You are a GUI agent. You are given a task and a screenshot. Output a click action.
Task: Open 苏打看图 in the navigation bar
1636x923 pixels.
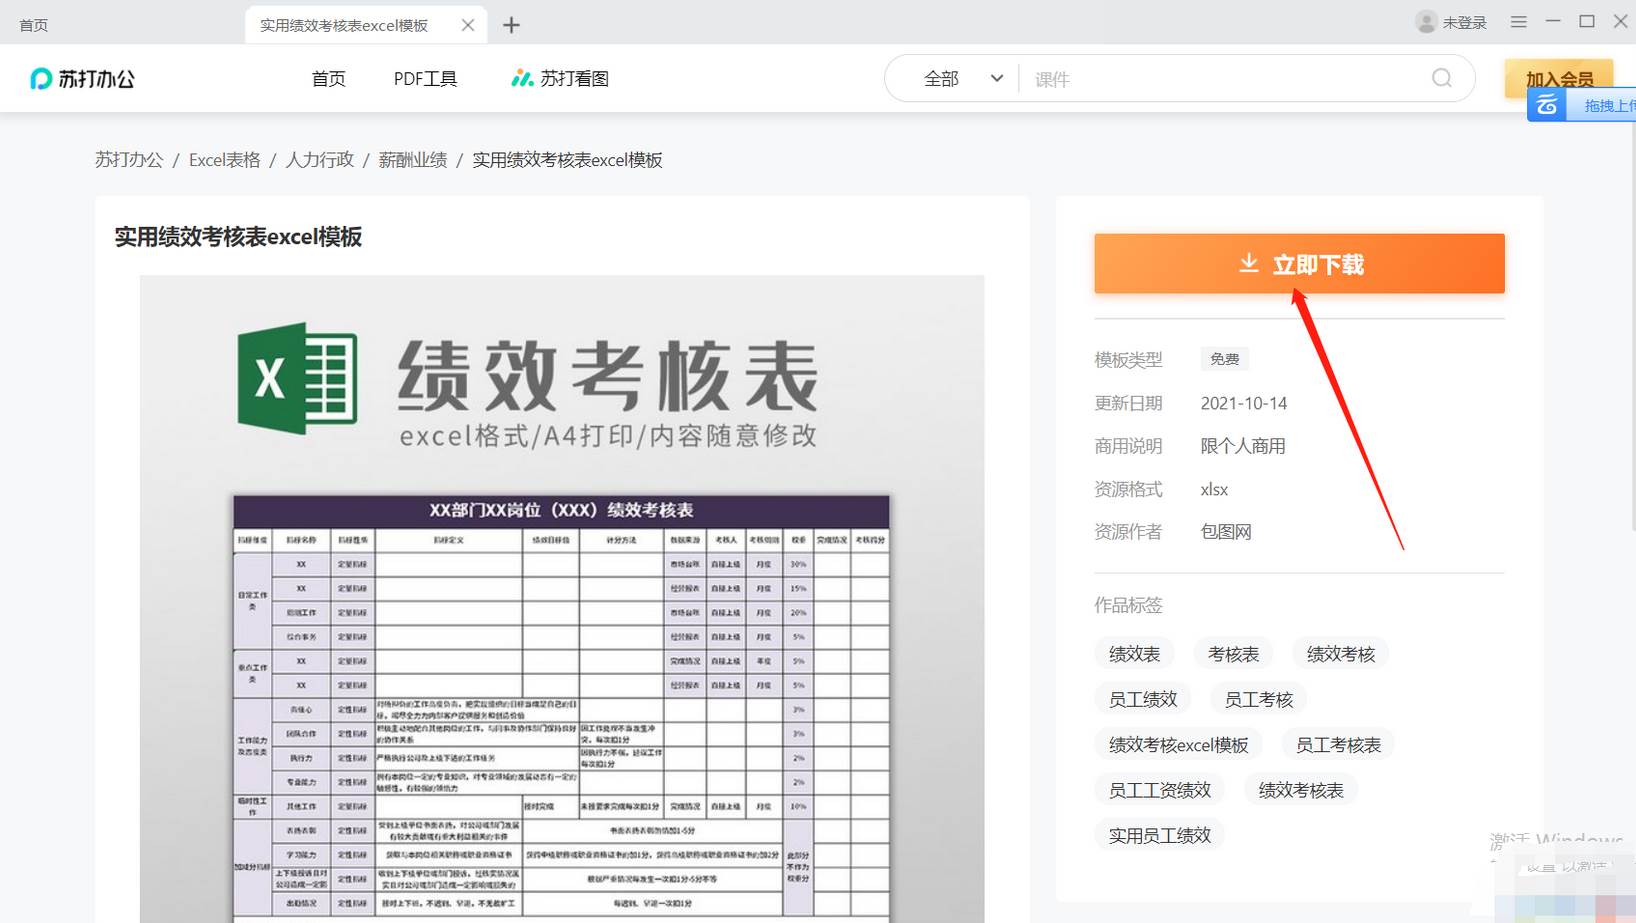pos(560,79)
